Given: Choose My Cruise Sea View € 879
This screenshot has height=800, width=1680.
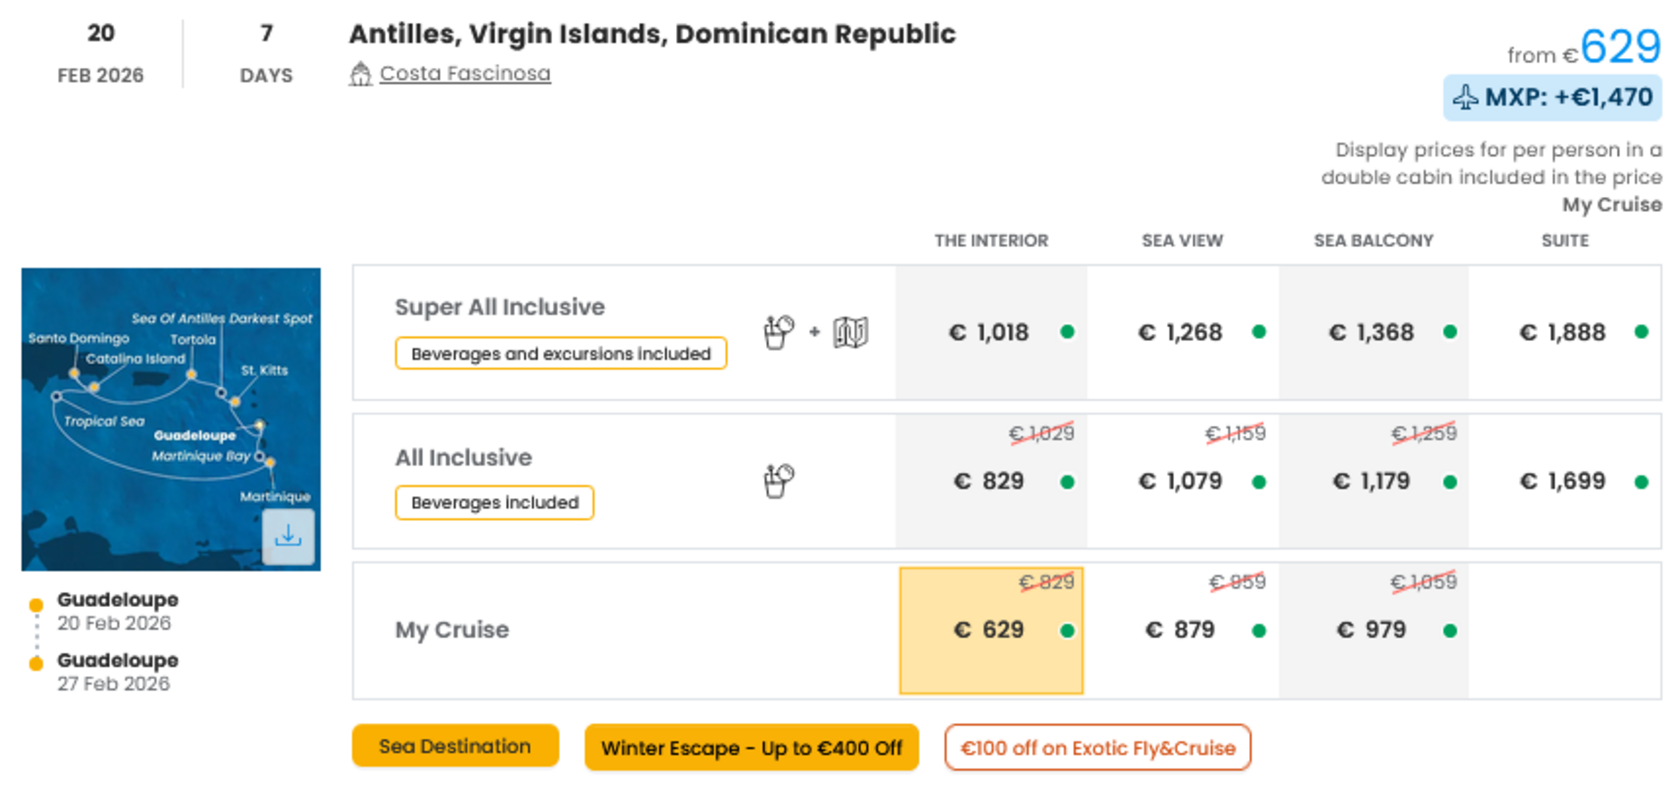Looking at the screenshot, I should [1182, 631].
